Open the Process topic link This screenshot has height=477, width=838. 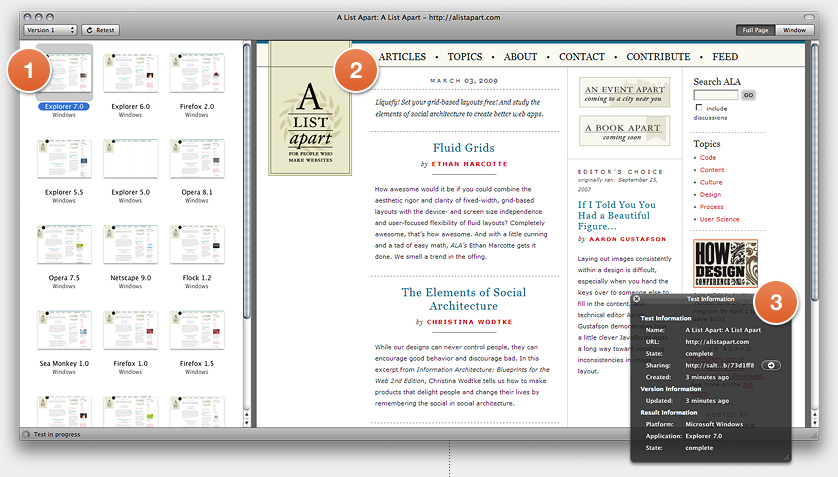tap(711, 207)
